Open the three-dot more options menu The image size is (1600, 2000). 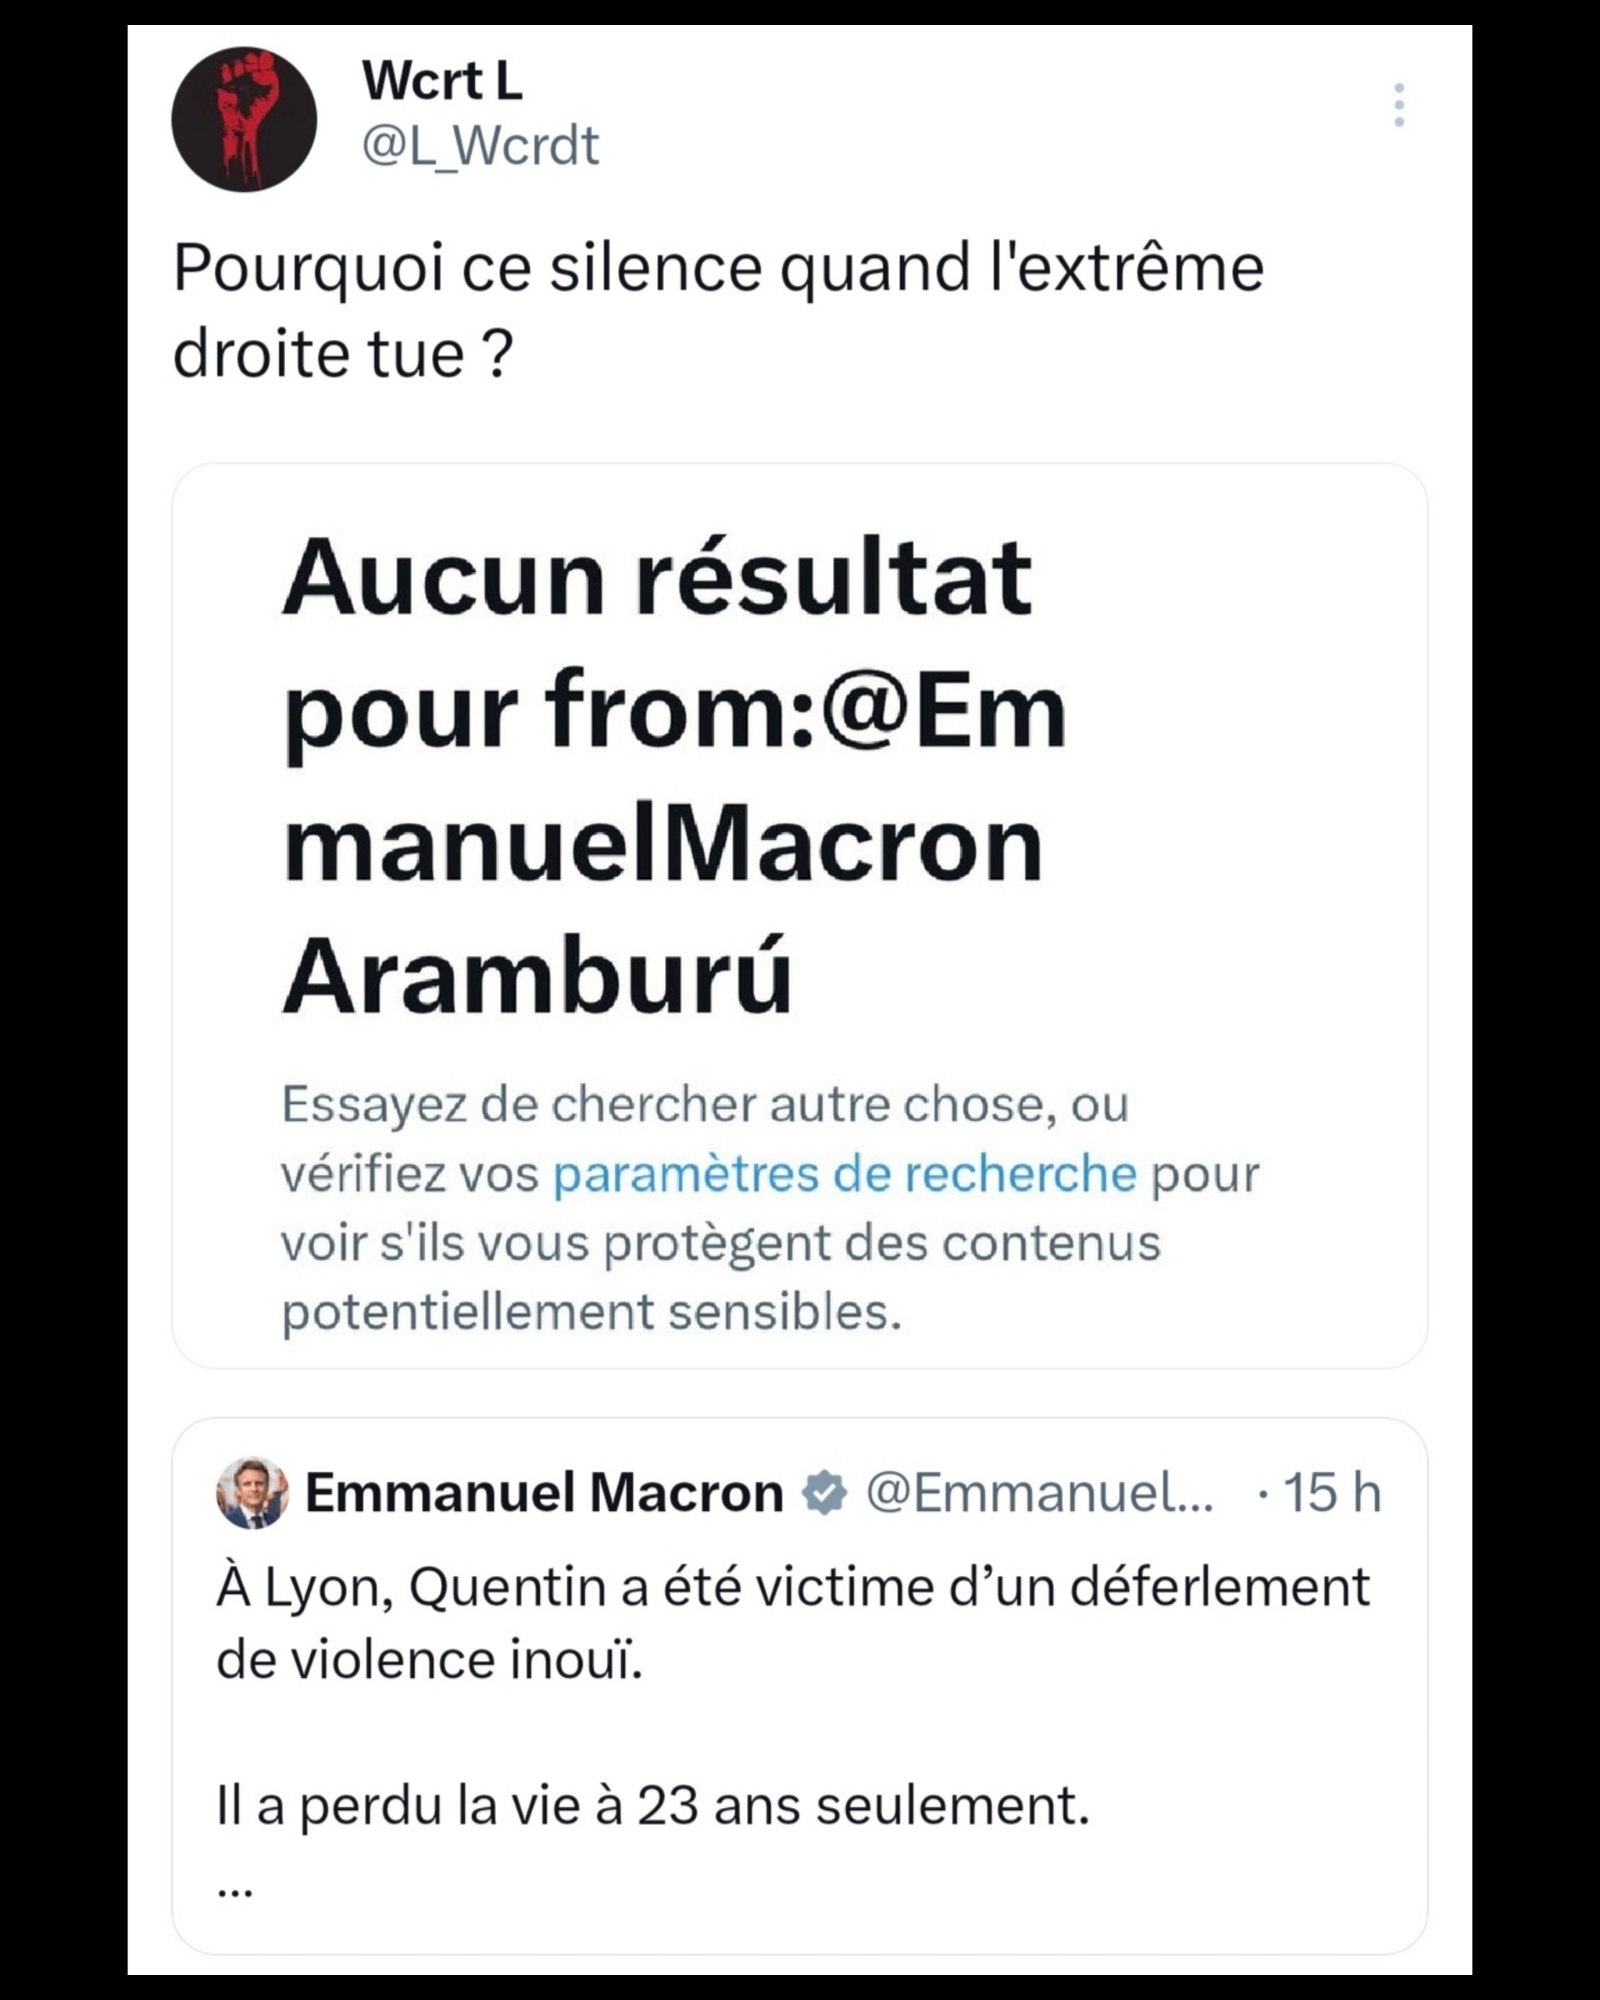click(x=1398, y=105)
